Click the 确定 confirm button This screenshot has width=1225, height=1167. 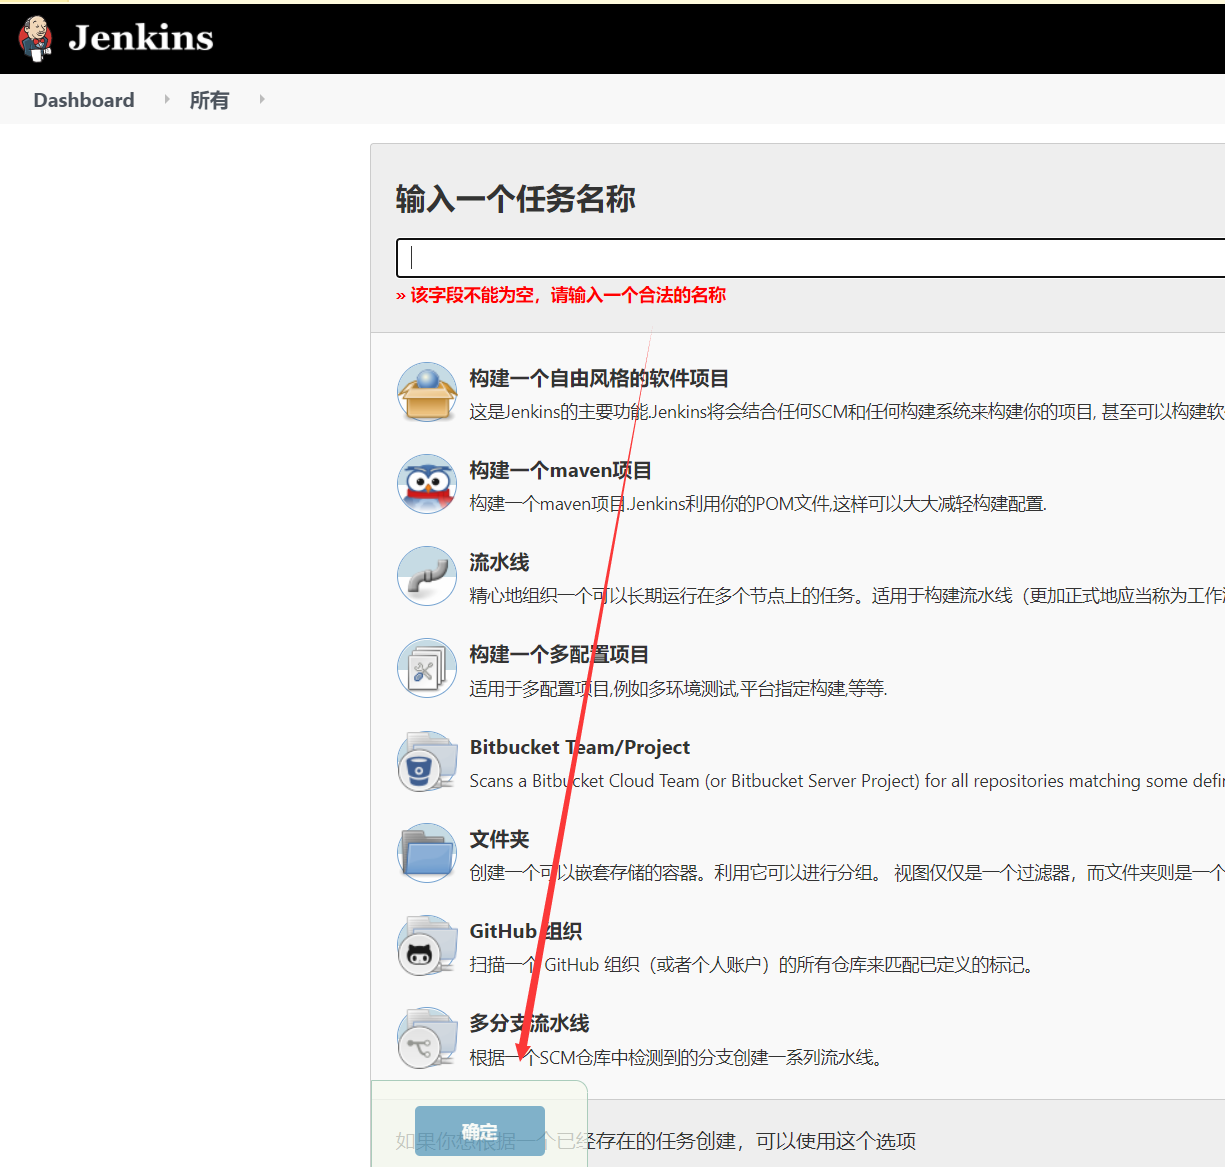tap(480, 1131)
